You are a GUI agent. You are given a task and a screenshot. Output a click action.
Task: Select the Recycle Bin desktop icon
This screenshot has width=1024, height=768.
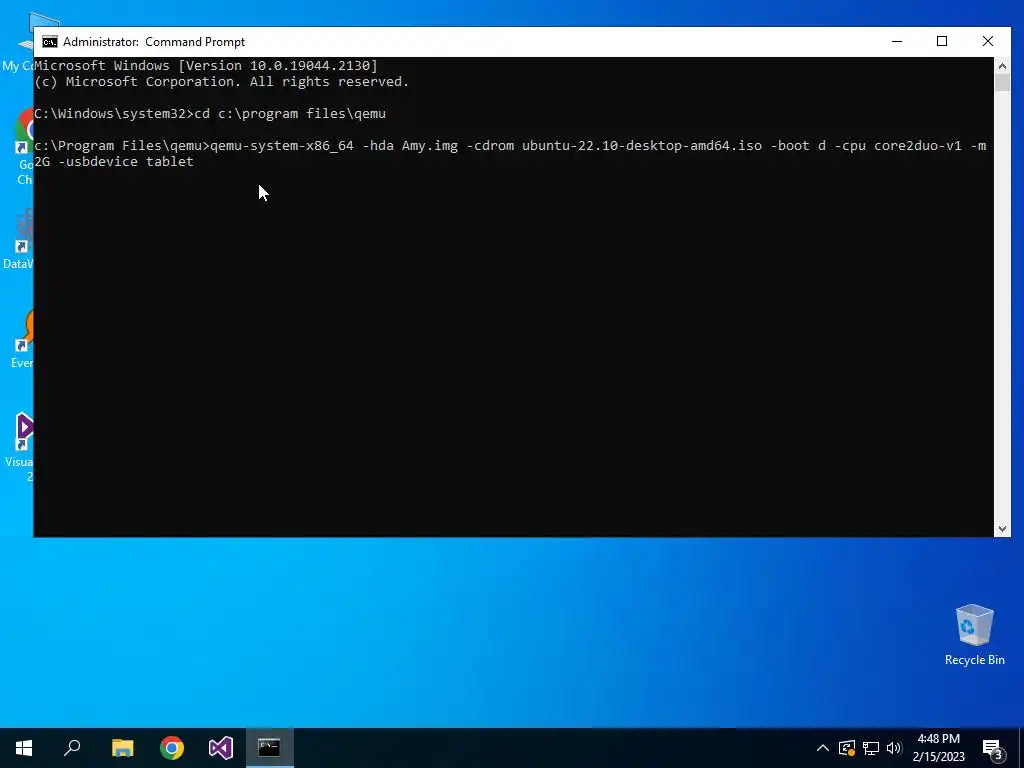pos(974,635)
